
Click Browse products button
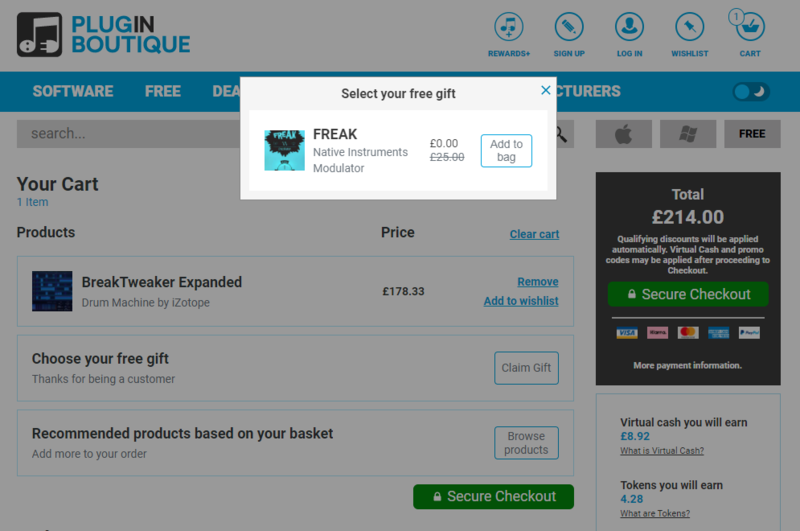click(526, 443)
